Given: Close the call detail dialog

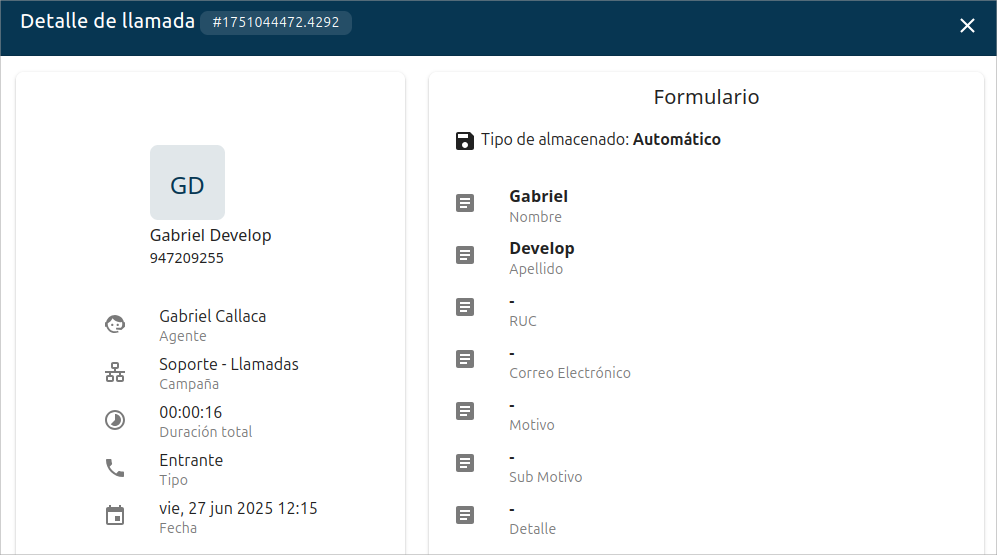Looking at the screenshot, I should pyautogui.click(x=967, y=26).
